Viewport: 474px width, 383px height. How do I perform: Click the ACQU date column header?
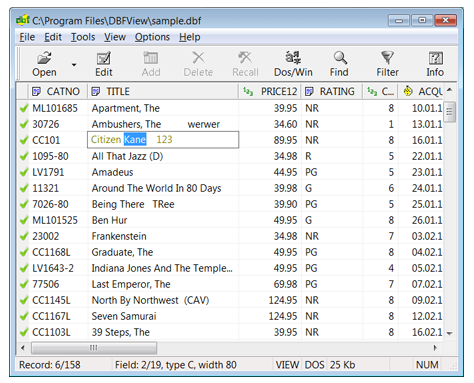point(421,91)
